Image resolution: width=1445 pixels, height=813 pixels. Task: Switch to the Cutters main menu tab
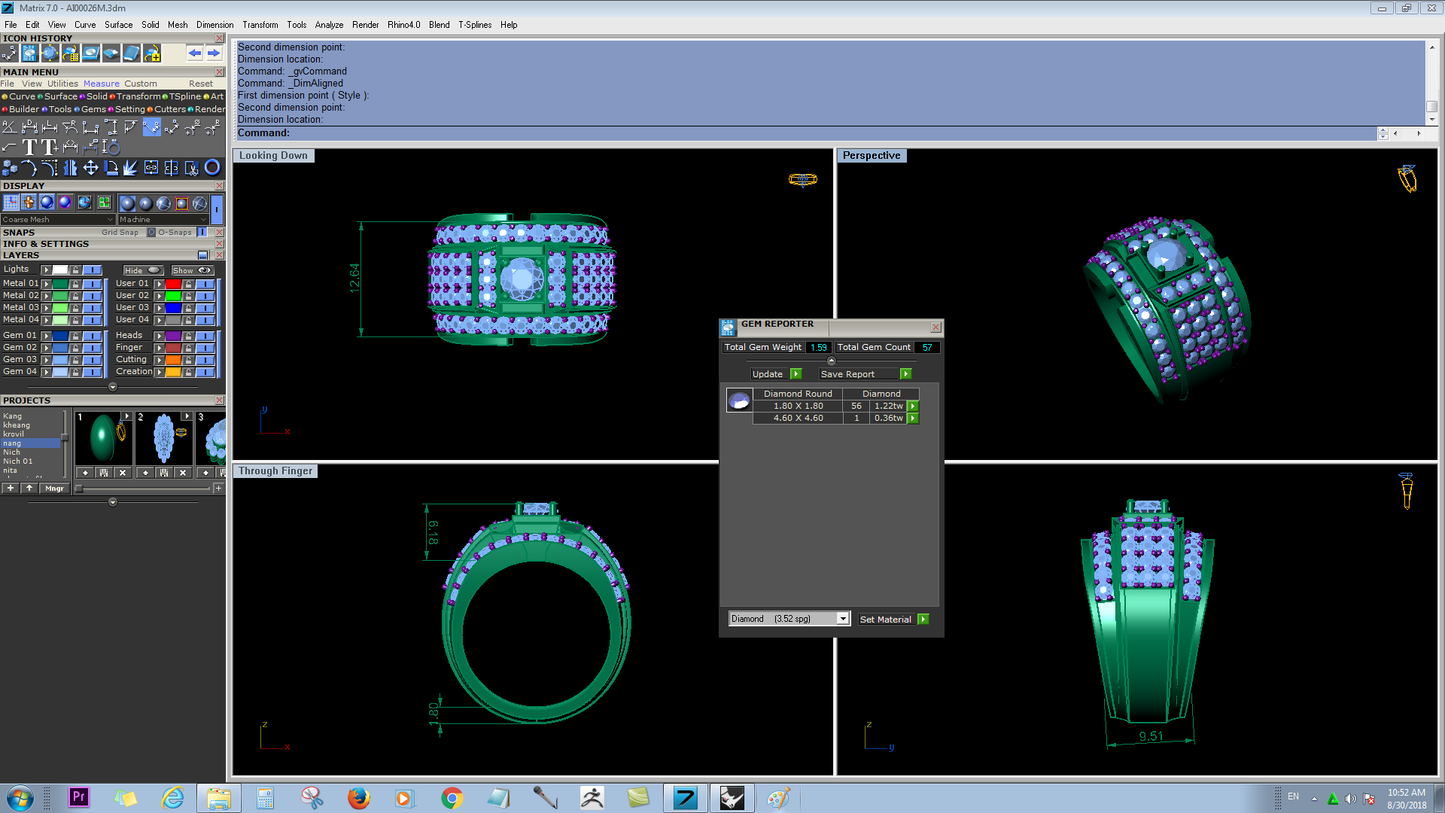pos(169,109)
